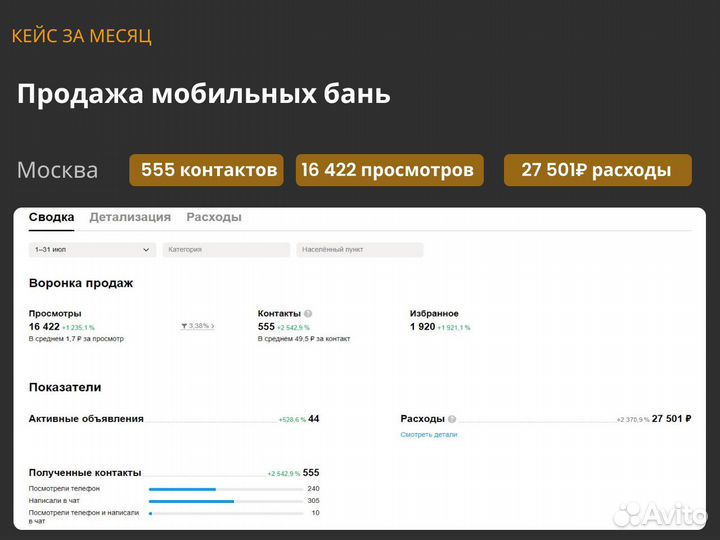Open the Смотреть детали link
The width and height of the screenshot is (720, 540).
tap(429, 434)
